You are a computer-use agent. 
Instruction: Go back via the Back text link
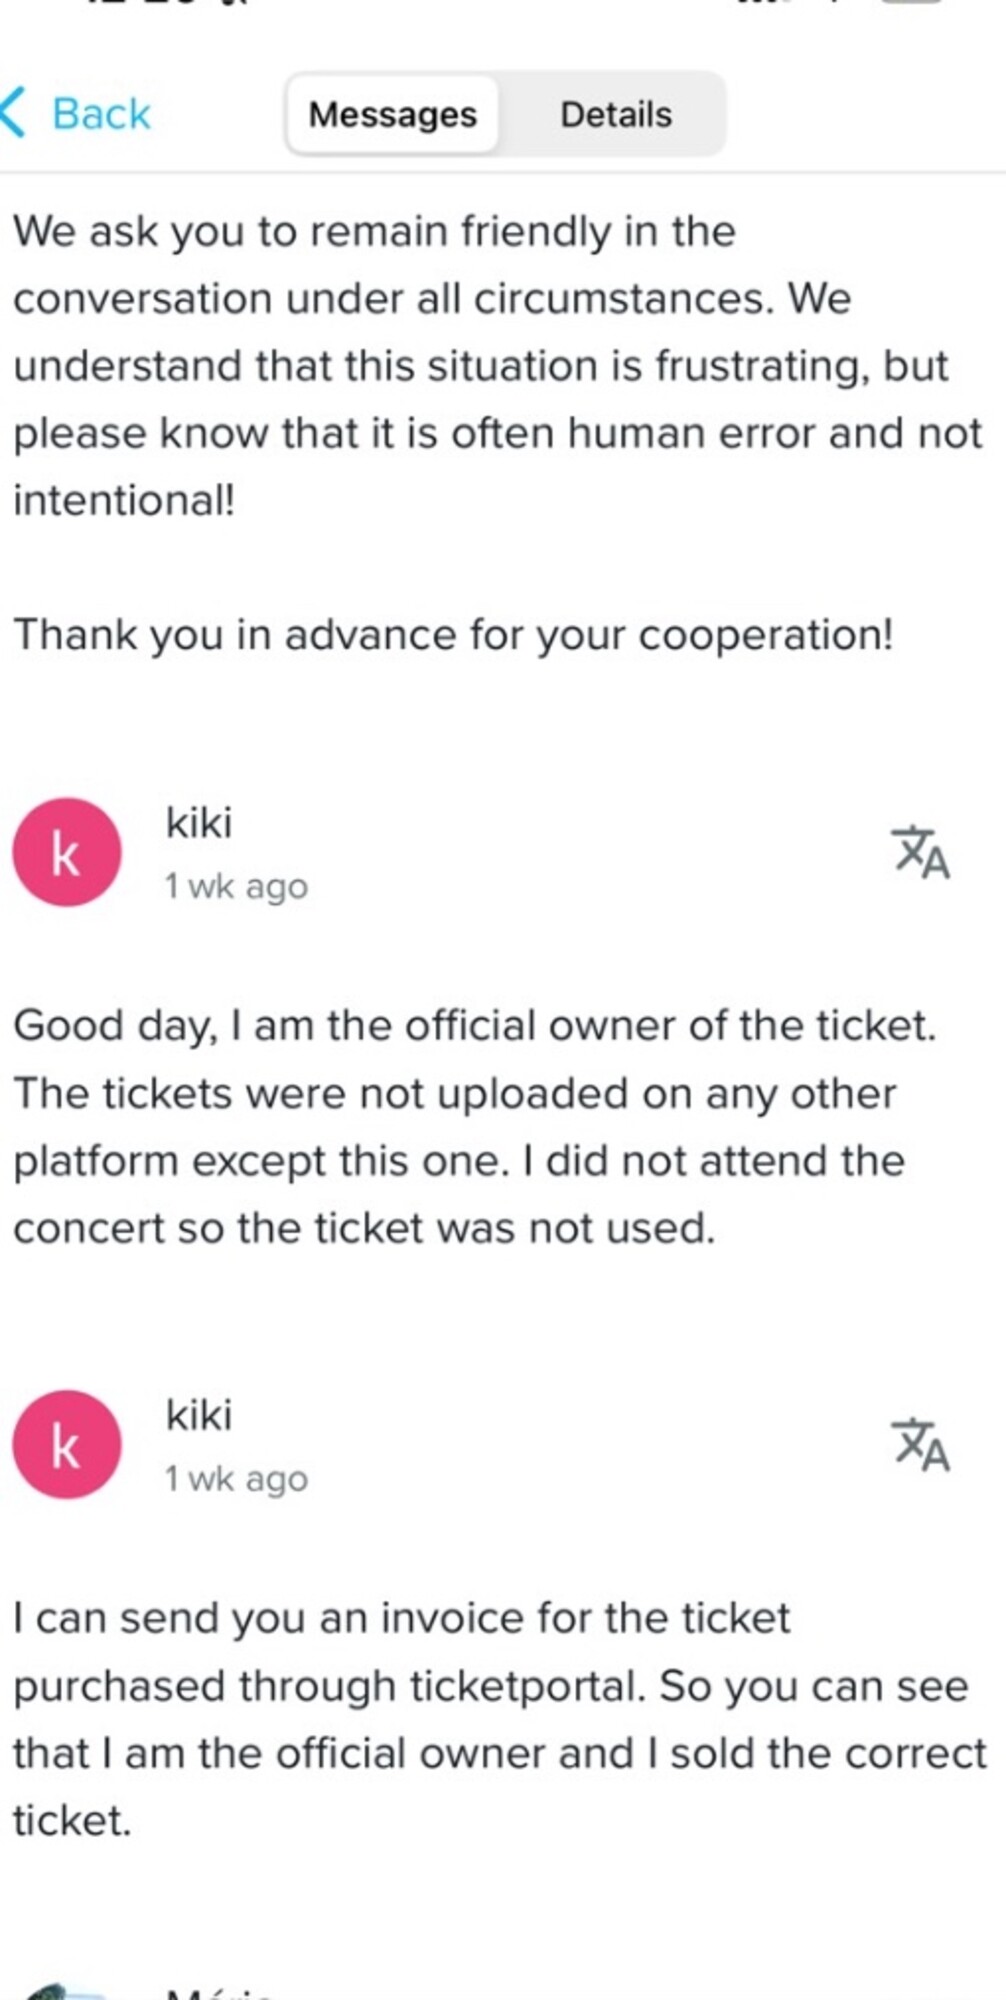[101, 114]
